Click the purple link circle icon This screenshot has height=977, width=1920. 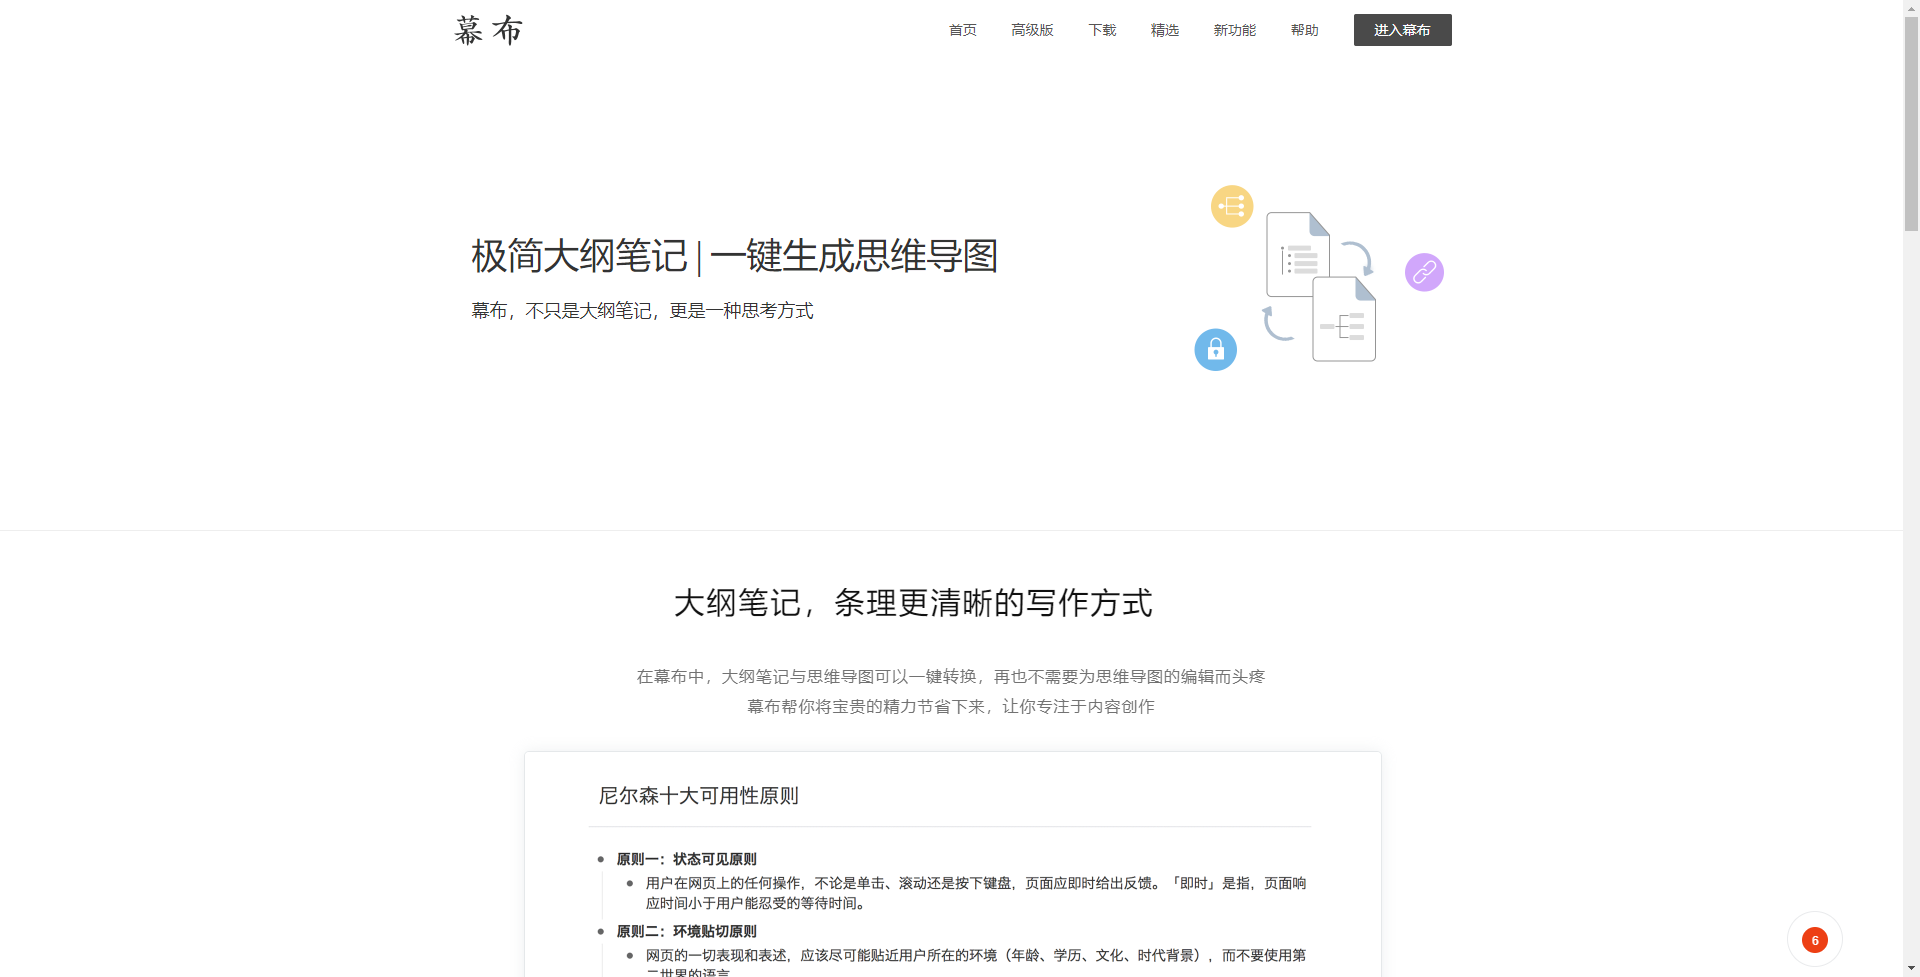(1424, 272)
